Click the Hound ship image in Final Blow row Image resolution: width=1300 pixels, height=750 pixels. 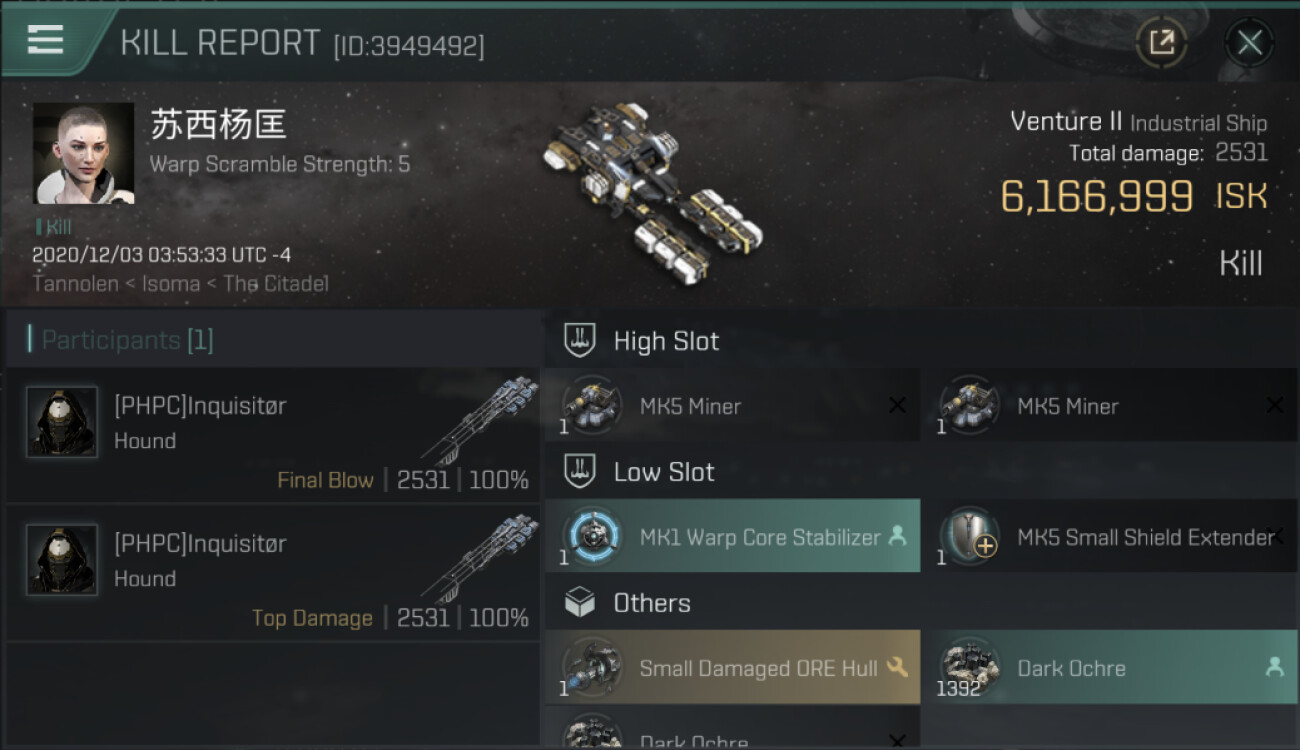pyautogui.click(x=481, y=420)
